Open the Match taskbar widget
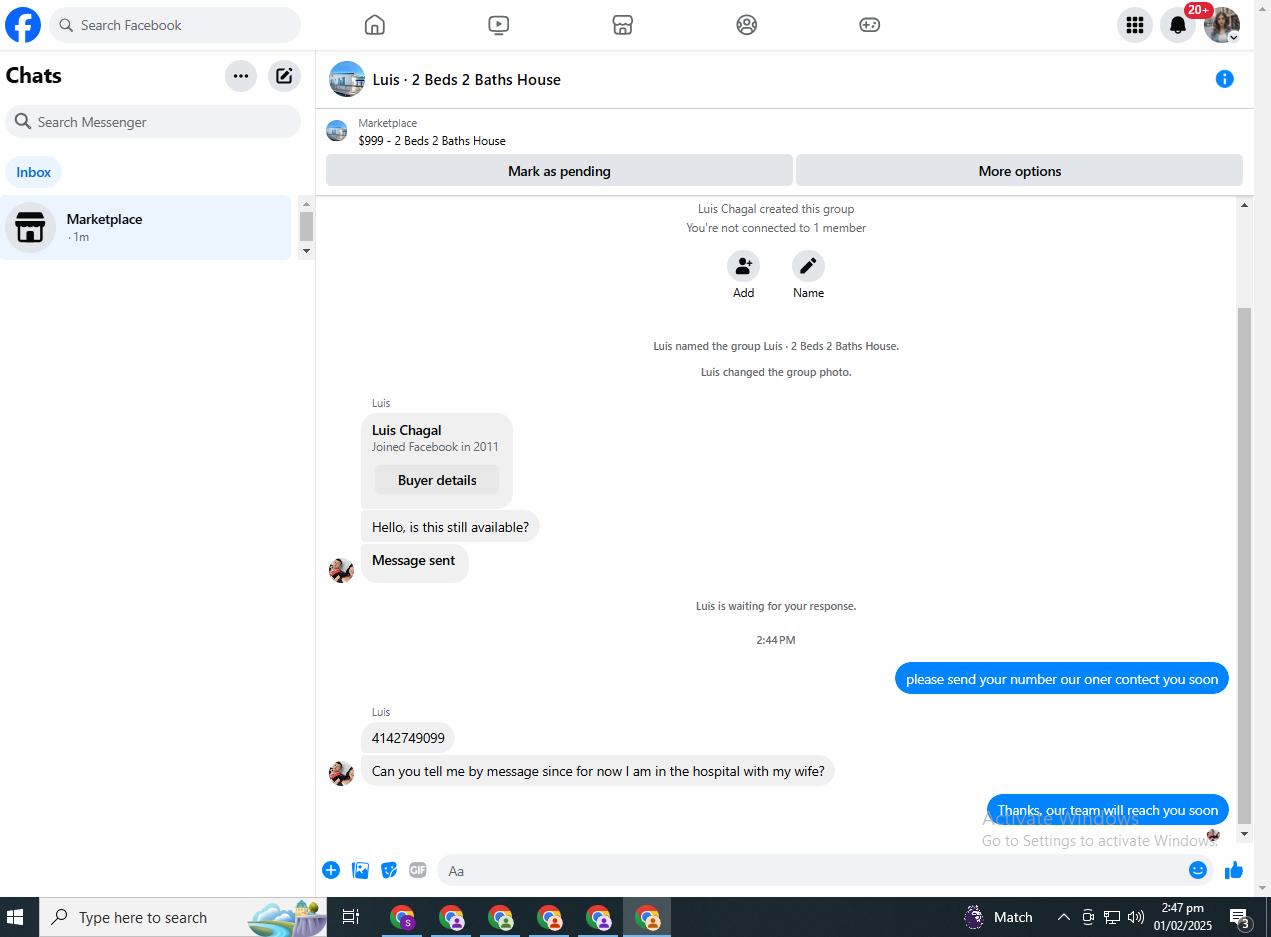The height and width of the screenshot is (937, 1271). tap(999, 917)
